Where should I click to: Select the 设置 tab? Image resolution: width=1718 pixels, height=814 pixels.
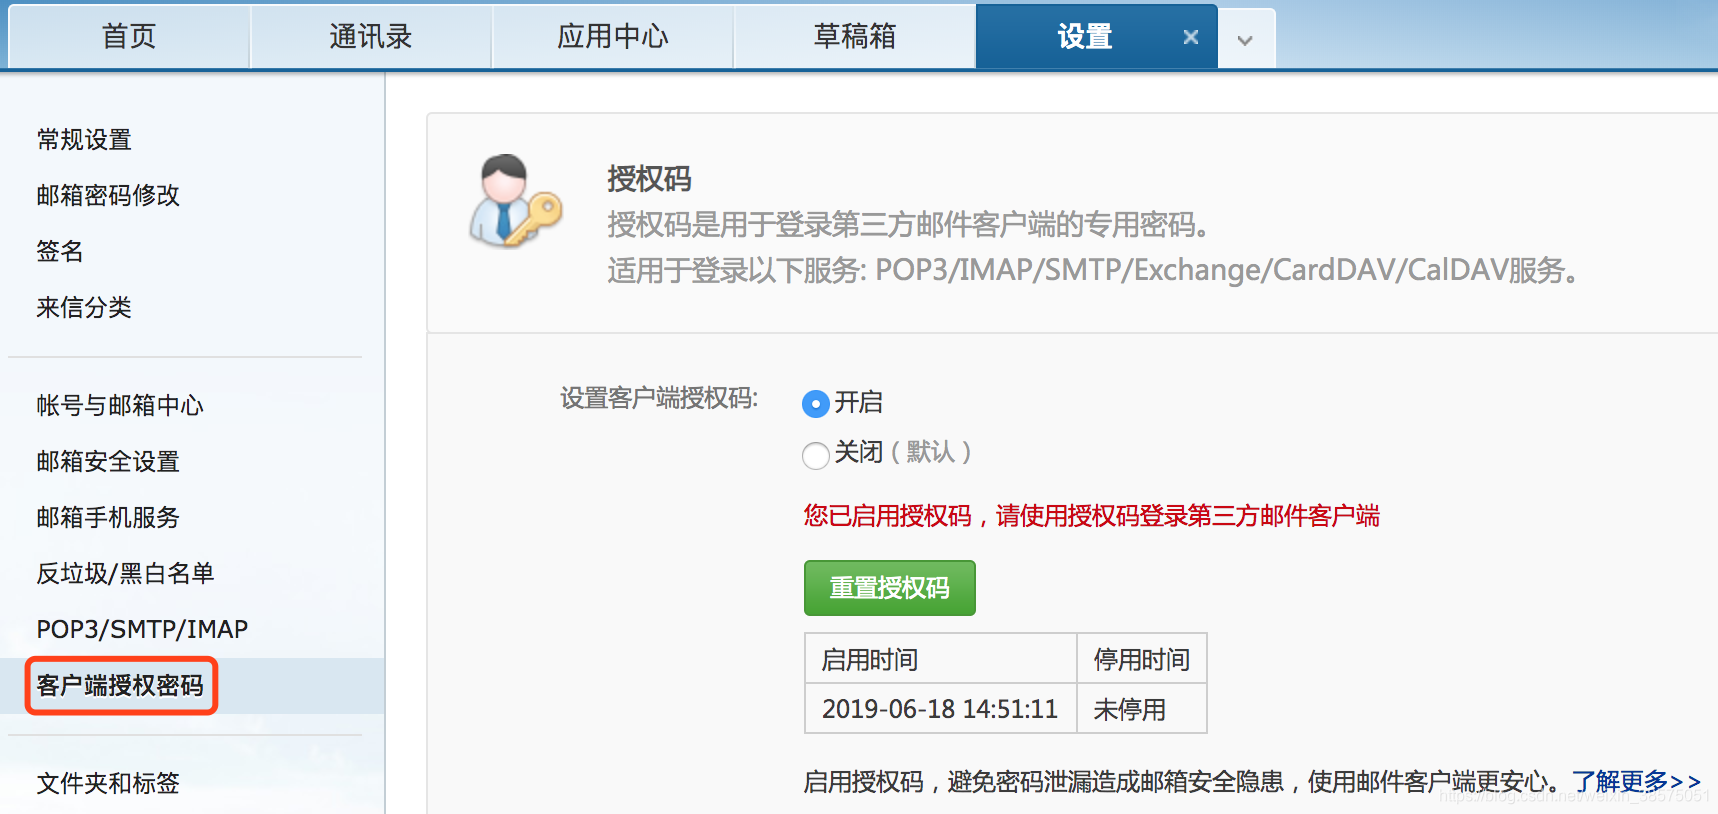pyautogui.click(x=1085, y=37)
